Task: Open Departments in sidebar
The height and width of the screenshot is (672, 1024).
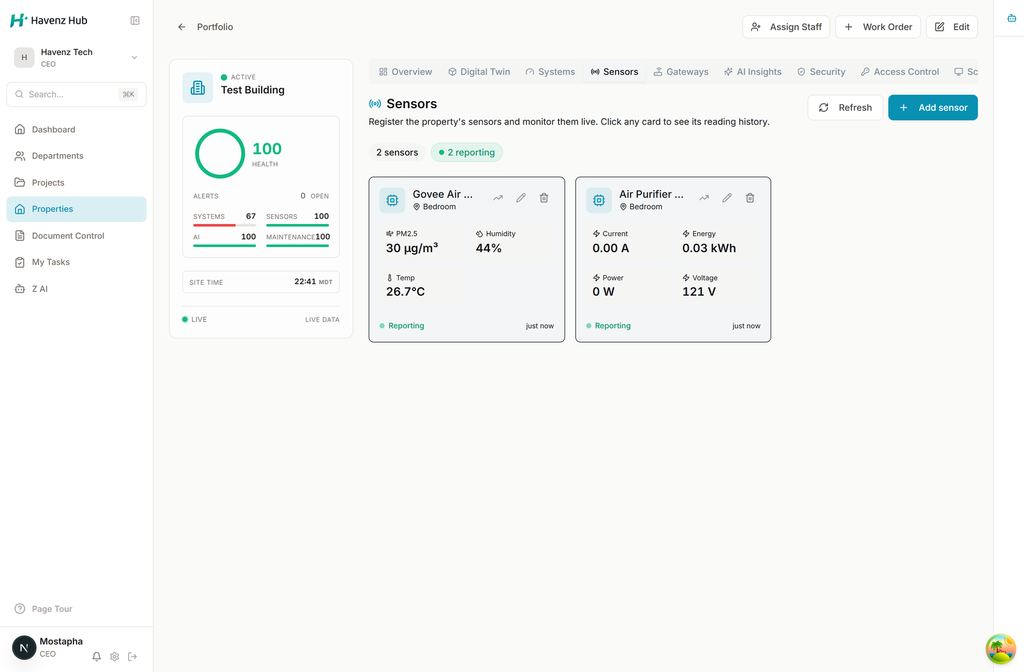Action: click(76, 155)
